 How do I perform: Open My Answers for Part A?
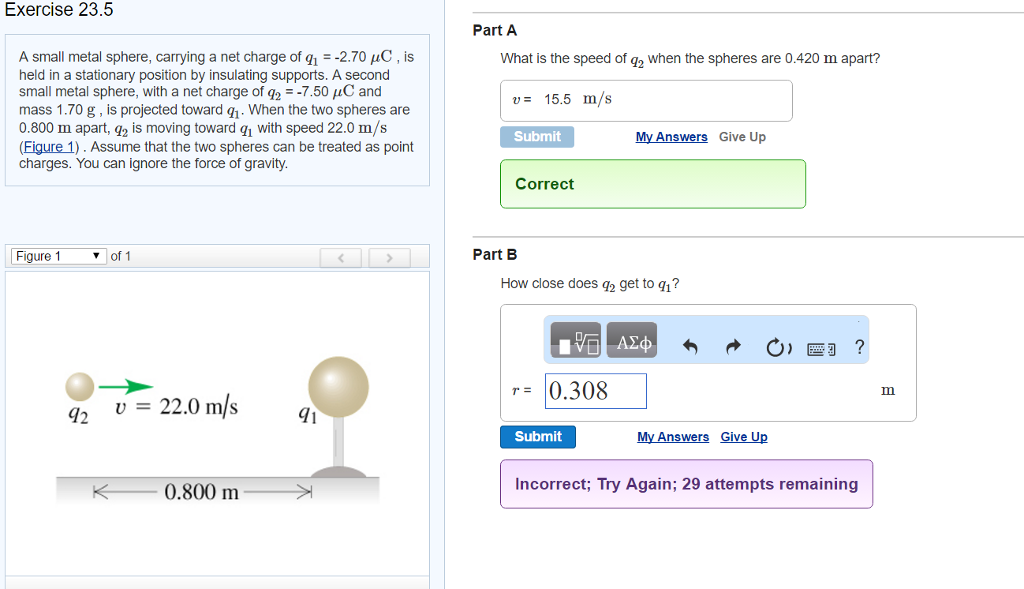pos(670,136)
